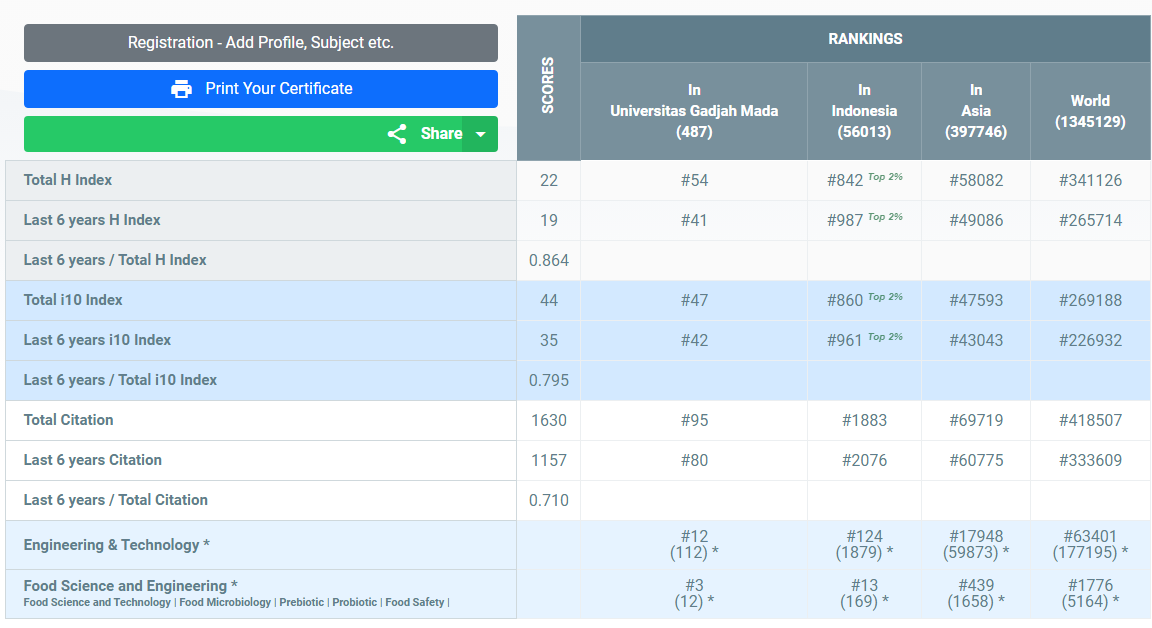Select Food Science university rank #3 (12)
Screen dimensions: 1152x628
pyautogui.click(x=694, y=593)
